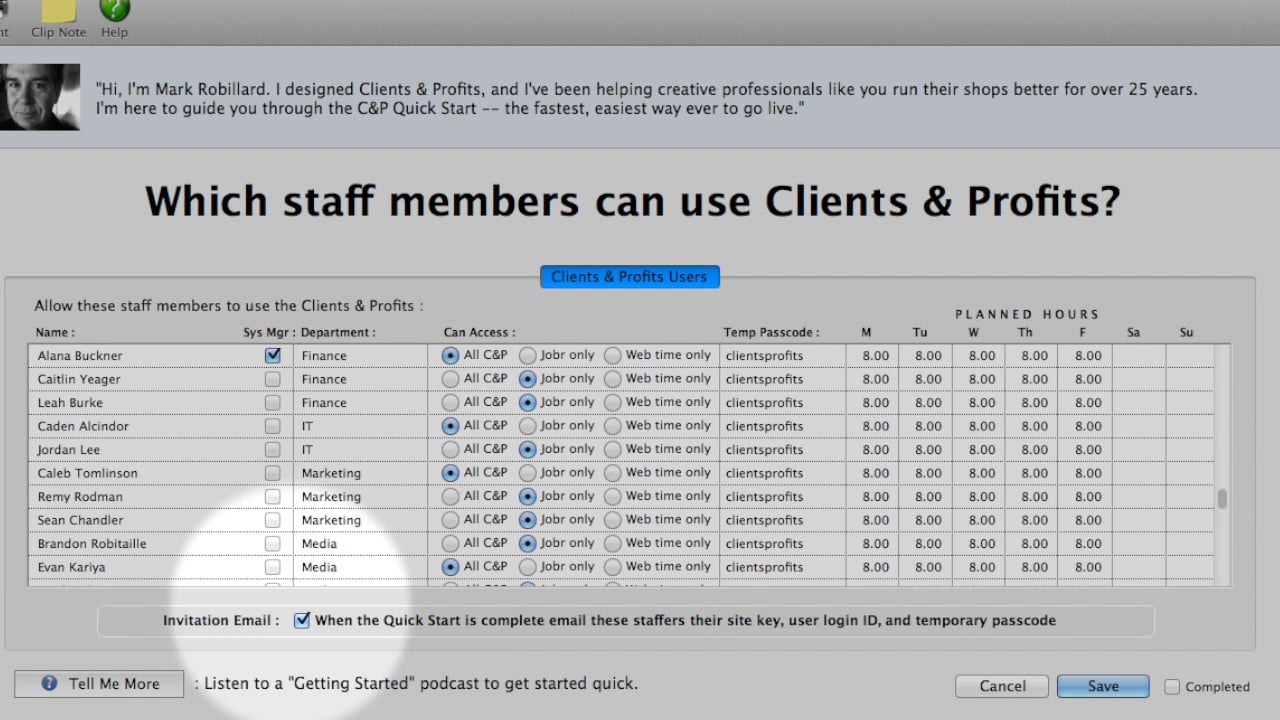Click Caden Alcindor's empty Sunday hours cell

(1190, 426)
